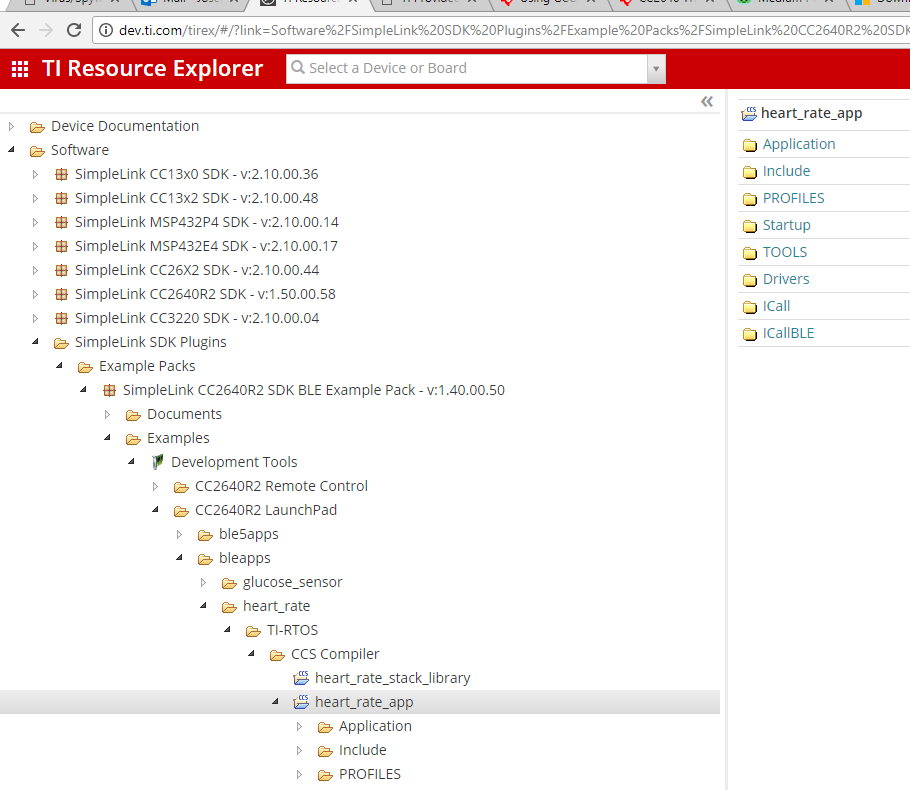Open the Application link in right panel
Screen dimensions: 910x790
(799, 144)
